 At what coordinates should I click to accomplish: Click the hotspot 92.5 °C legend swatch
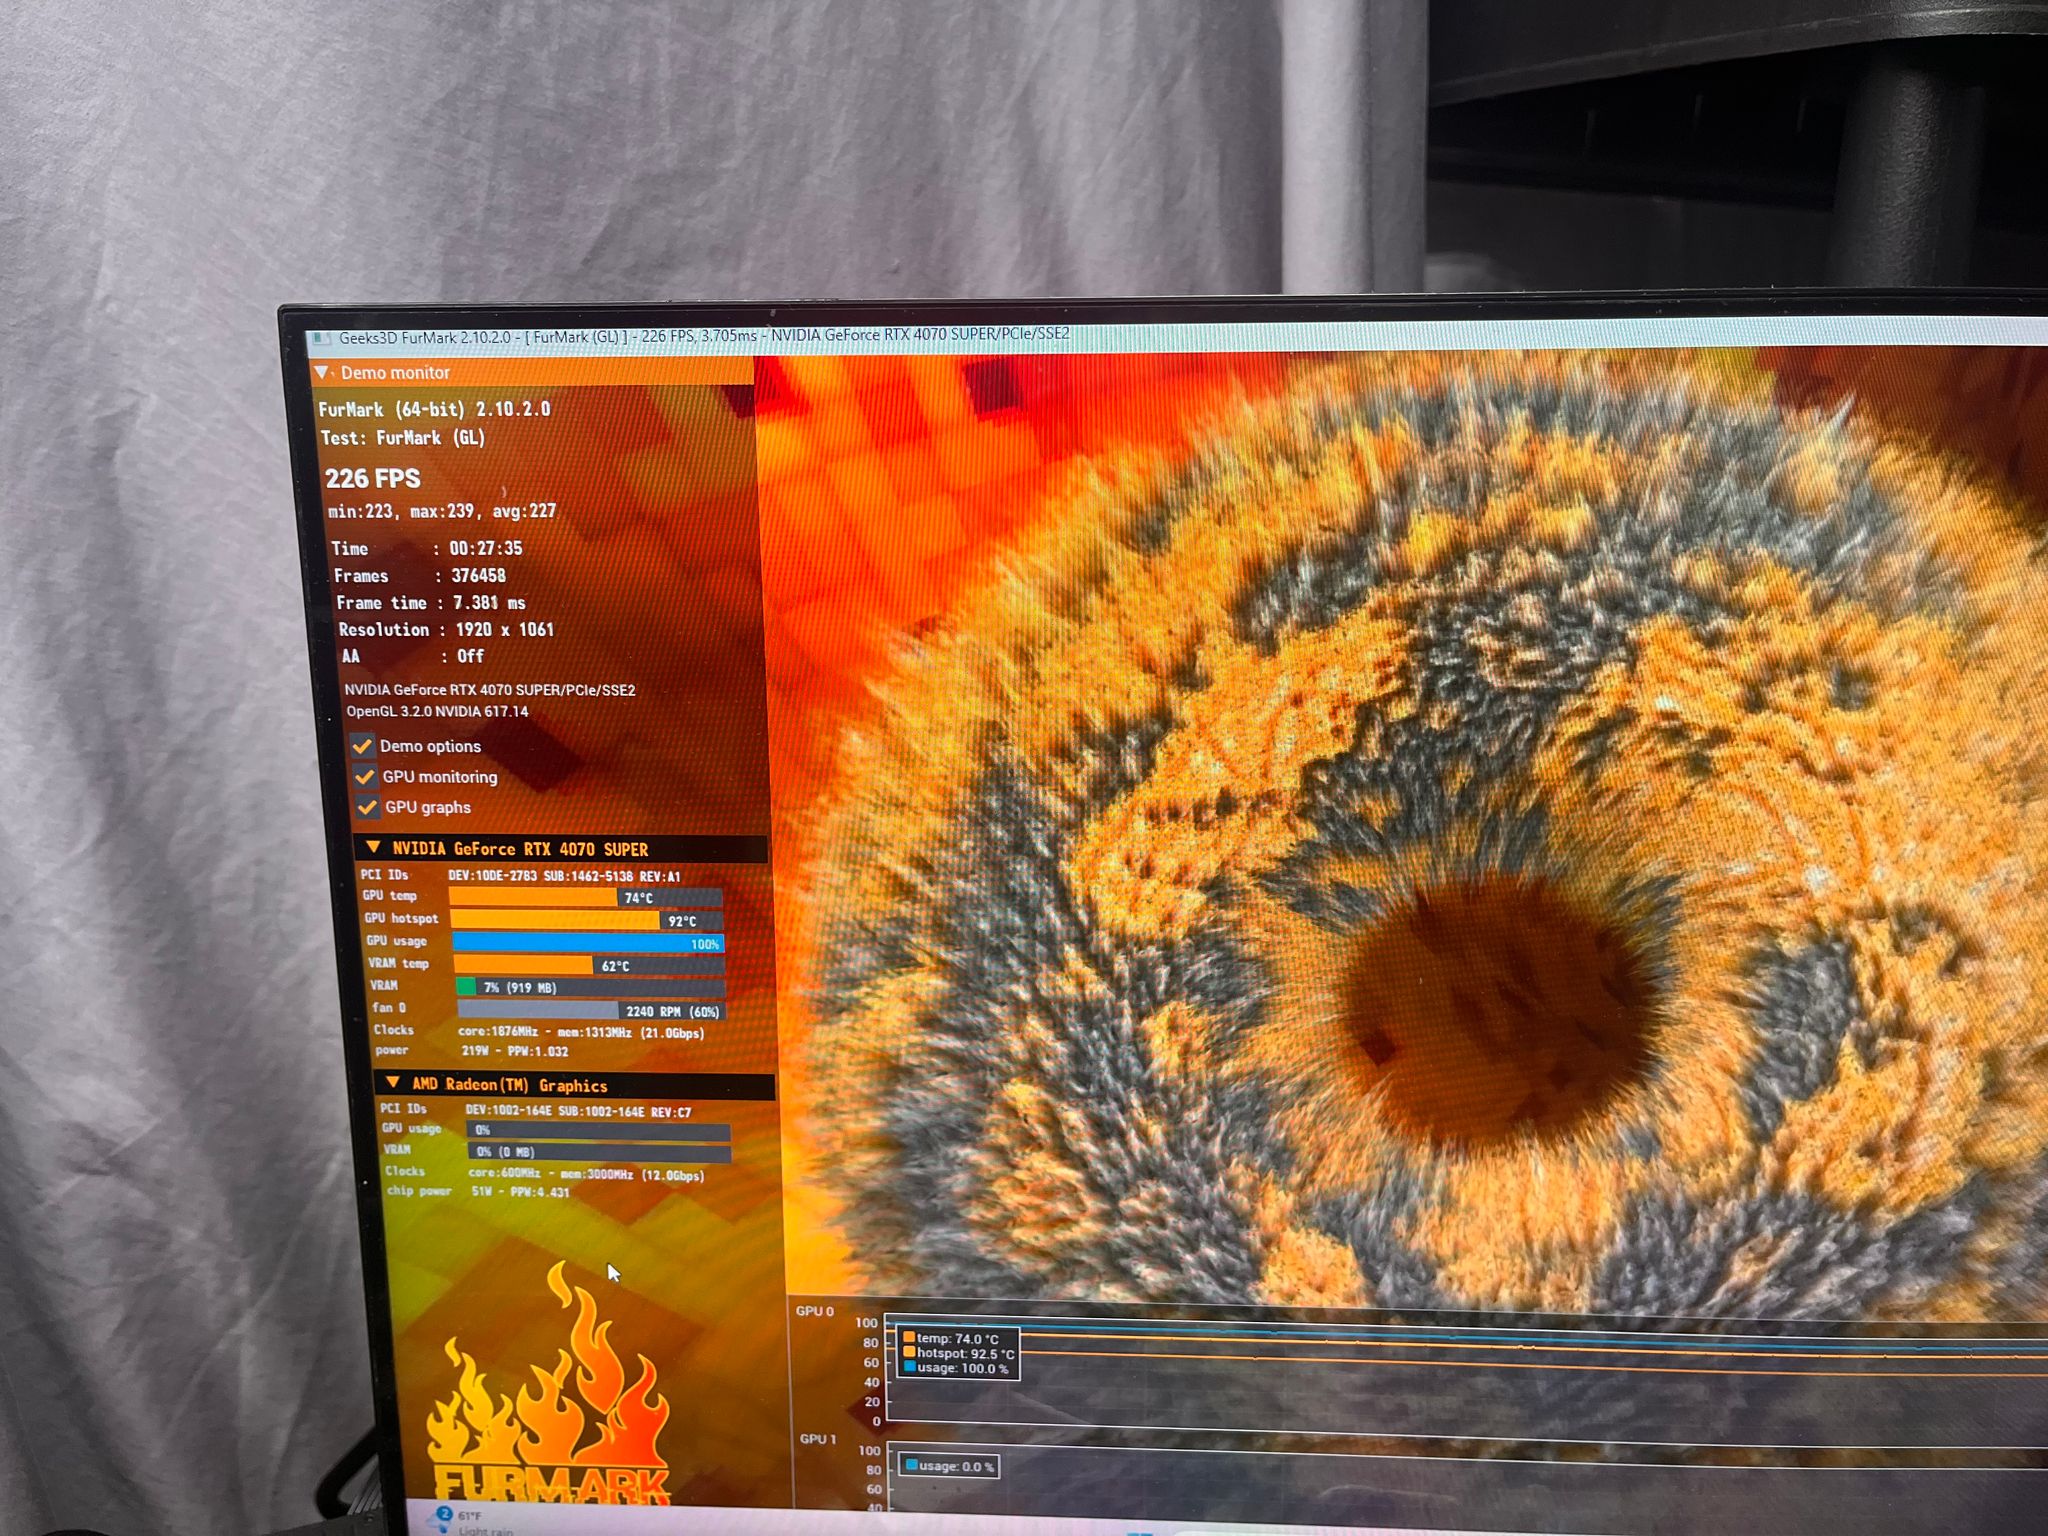[x=909, y=1352]
